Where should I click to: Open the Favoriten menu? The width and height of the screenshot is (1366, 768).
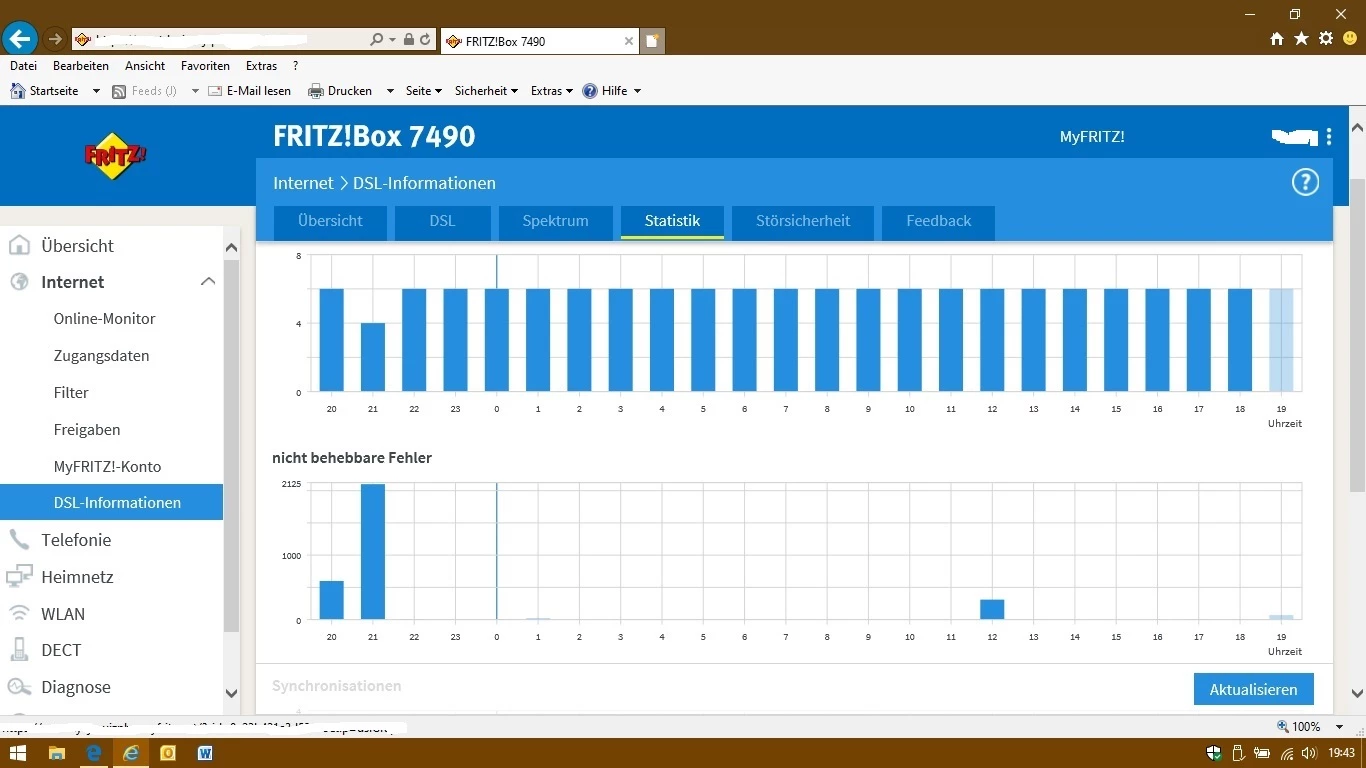click(x=205, y=66)
